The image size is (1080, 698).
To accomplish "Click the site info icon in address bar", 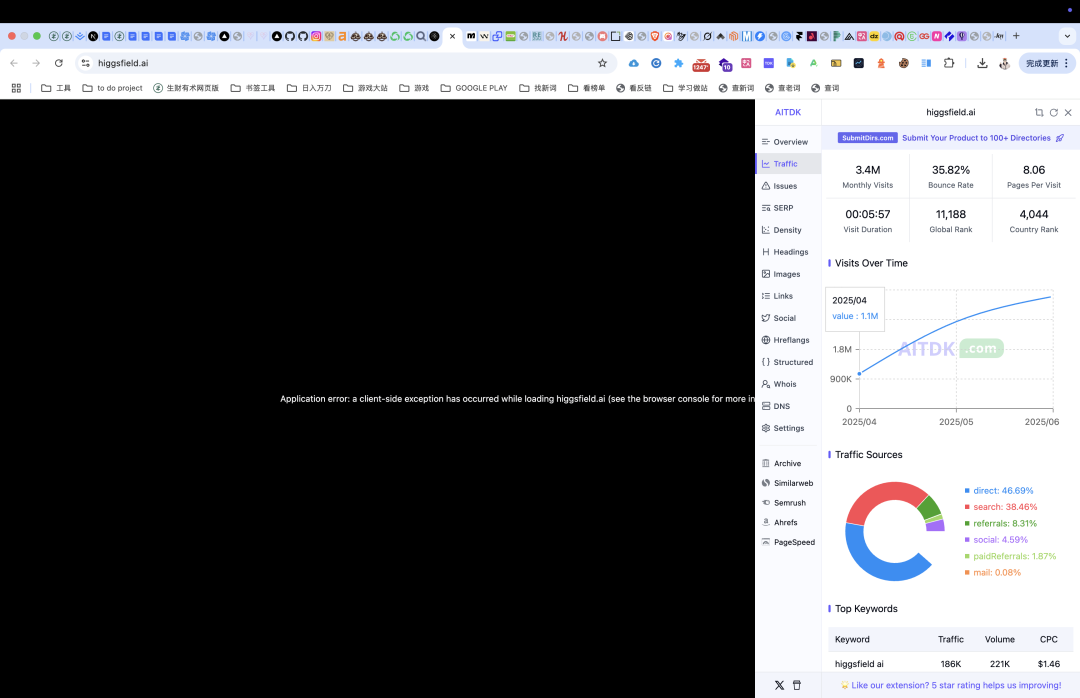I will click(x=85, y=63).
